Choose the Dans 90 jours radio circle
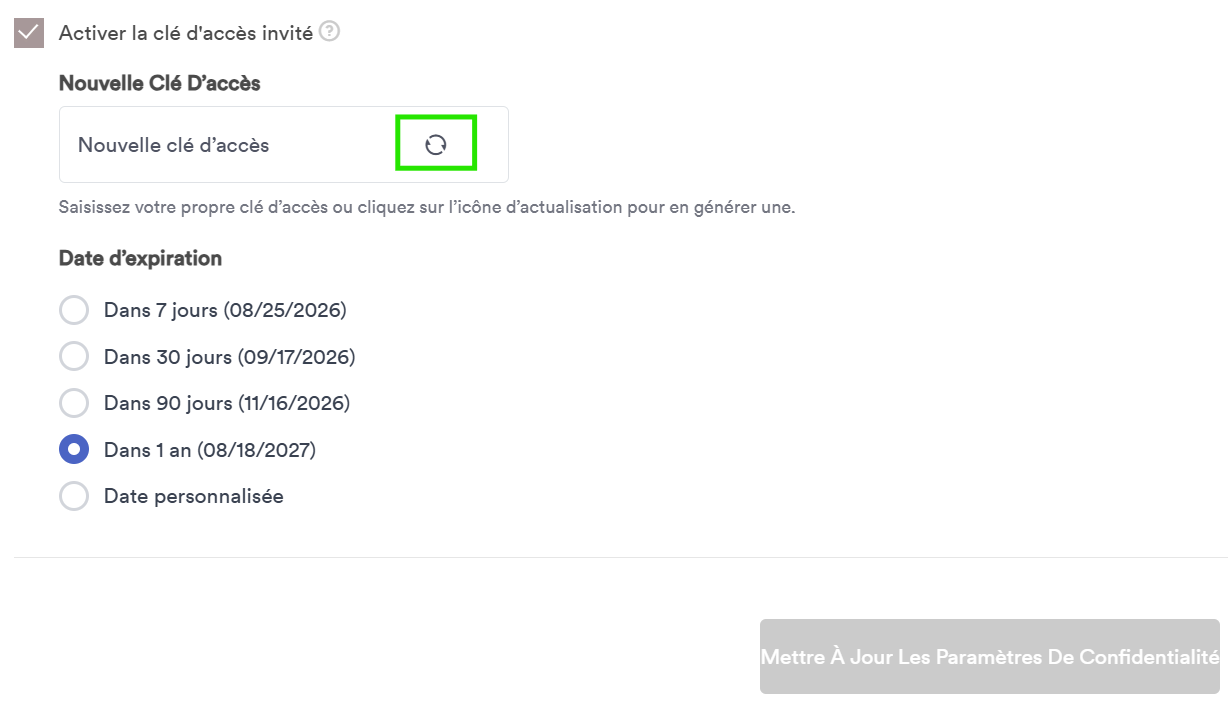Screen dimensions: 1228x703 point(74,403)
